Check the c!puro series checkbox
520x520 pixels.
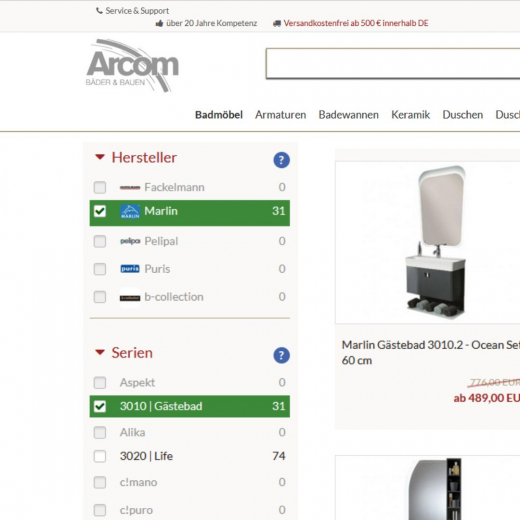[x=100, y=510]
